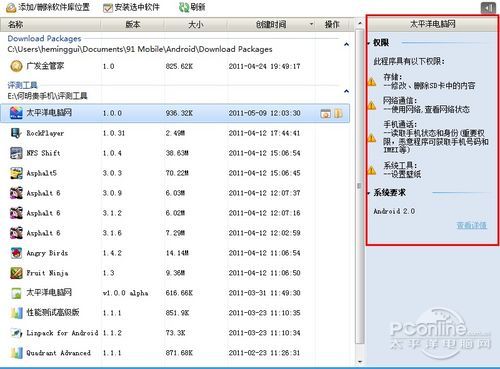Select Linpack for Android app icon
The height and width of the screenshot is (369, 500).
pyautogui.click(x=16, y=333)
